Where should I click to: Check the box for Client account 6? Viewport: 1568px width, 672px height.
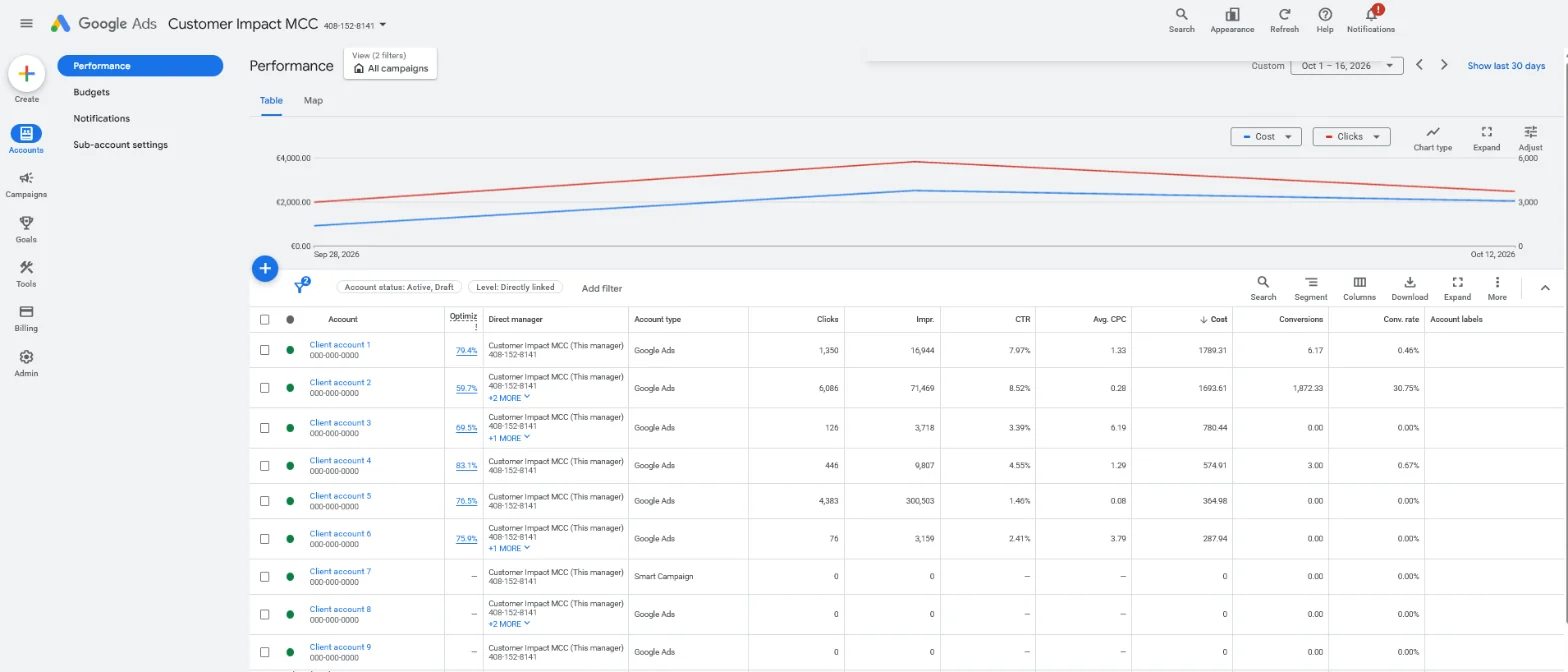click(x=264, y=539)
